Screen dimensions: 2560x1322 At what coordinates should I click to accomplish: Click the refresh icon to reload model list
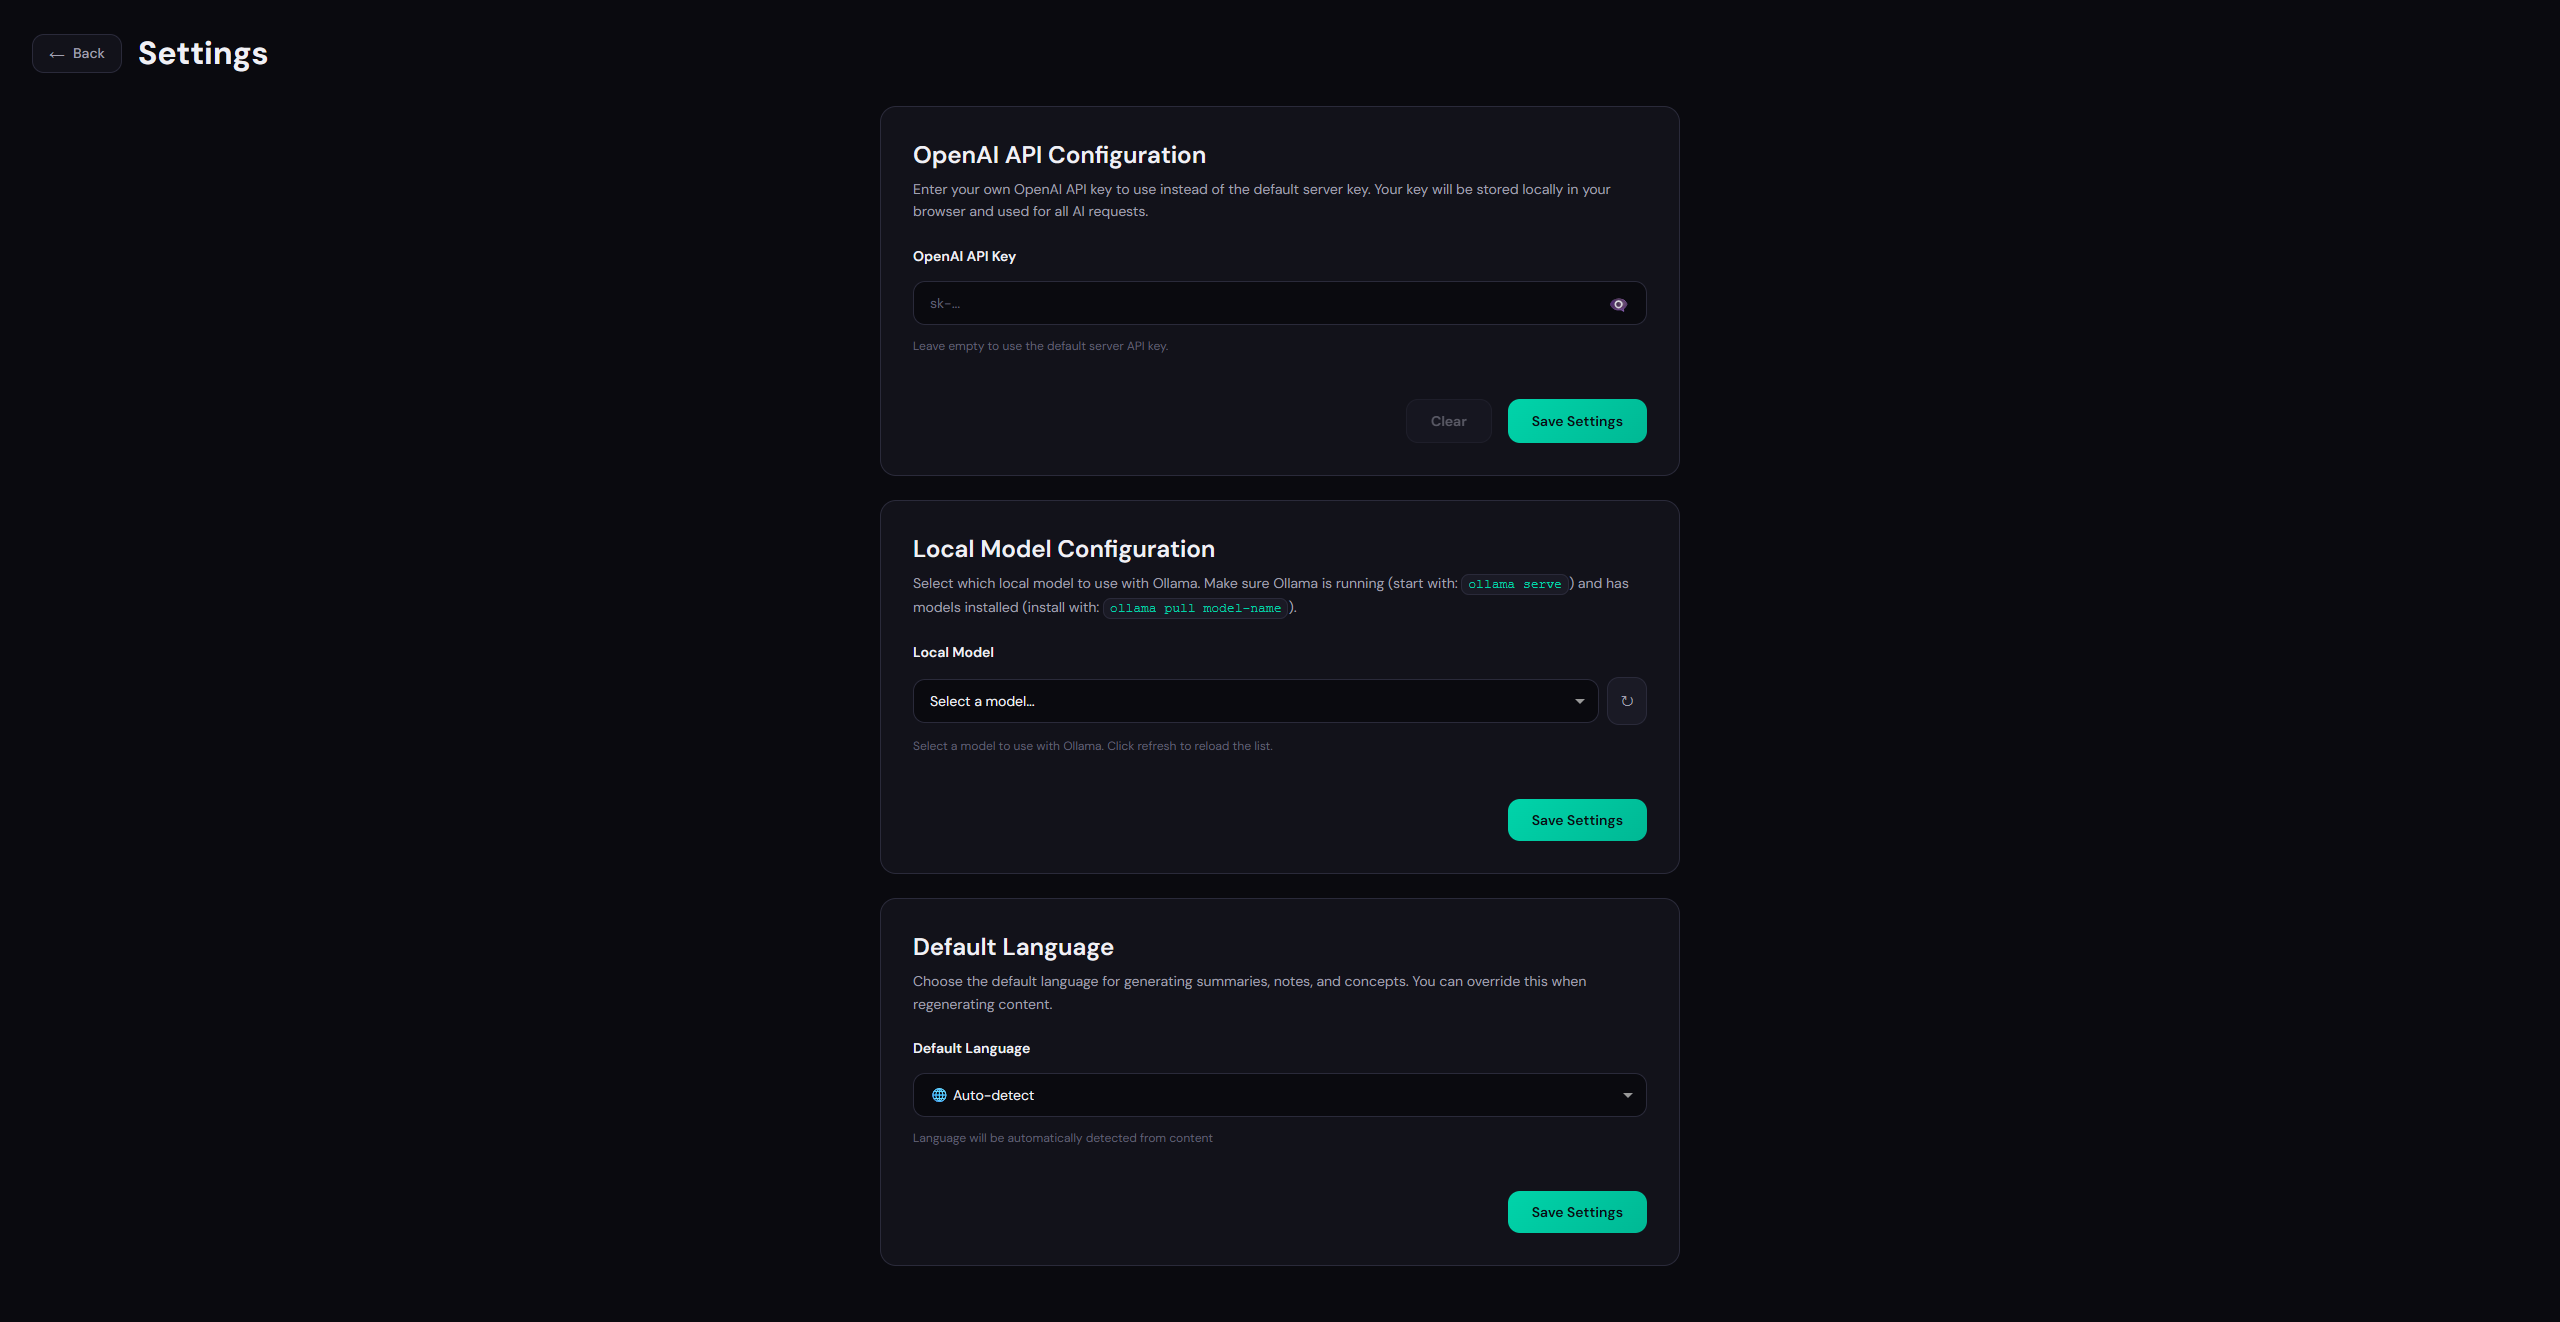point(1626,701)
